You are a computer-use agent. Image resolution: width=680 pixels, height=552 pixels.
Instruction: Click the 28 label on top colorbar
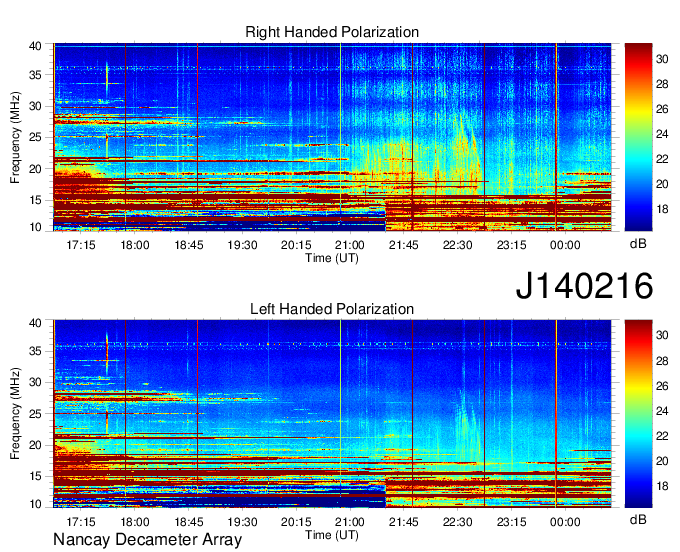662,84
